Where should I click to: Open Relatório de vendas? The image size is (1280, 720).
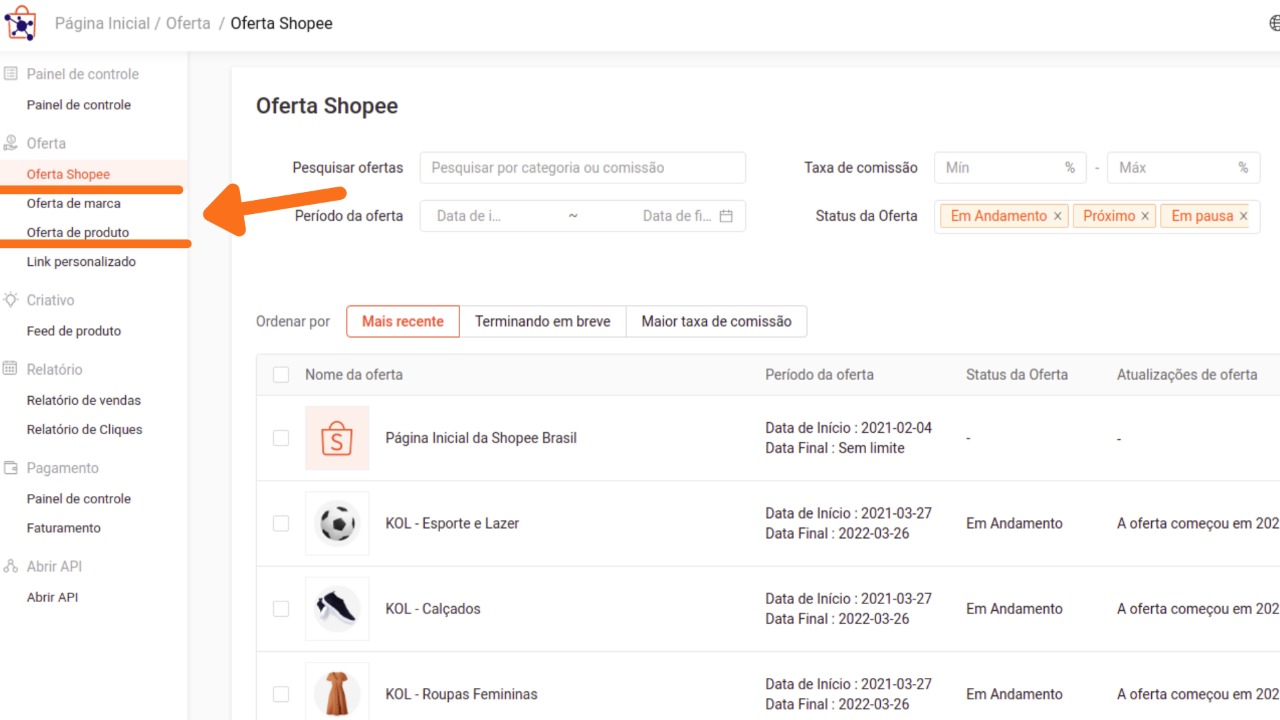pos(84,400)
